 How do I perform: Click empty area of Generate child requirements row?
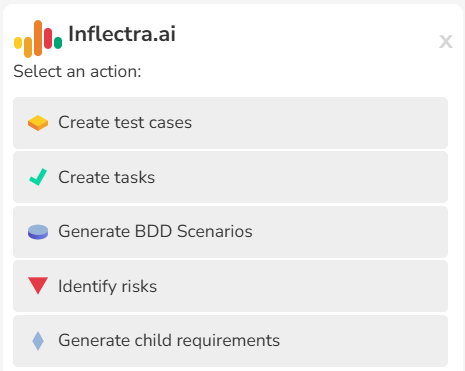(x=363, y=341)
